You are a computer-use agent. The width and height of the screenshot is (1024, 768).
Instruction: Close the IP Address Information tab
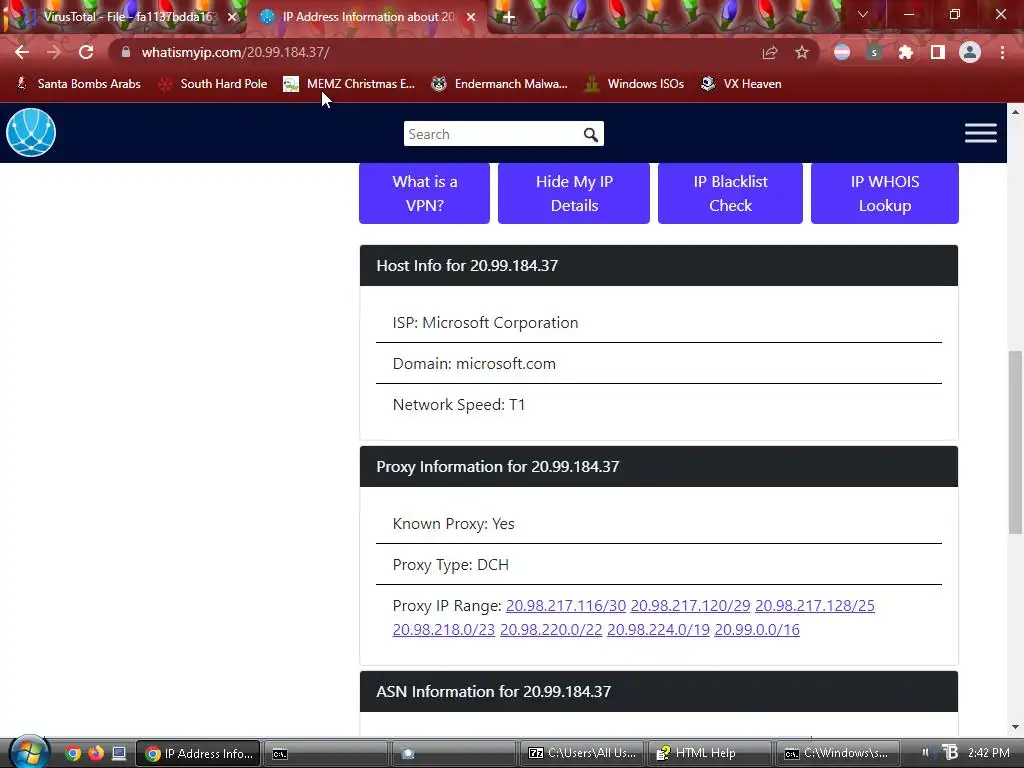click(x=471, y=17)
